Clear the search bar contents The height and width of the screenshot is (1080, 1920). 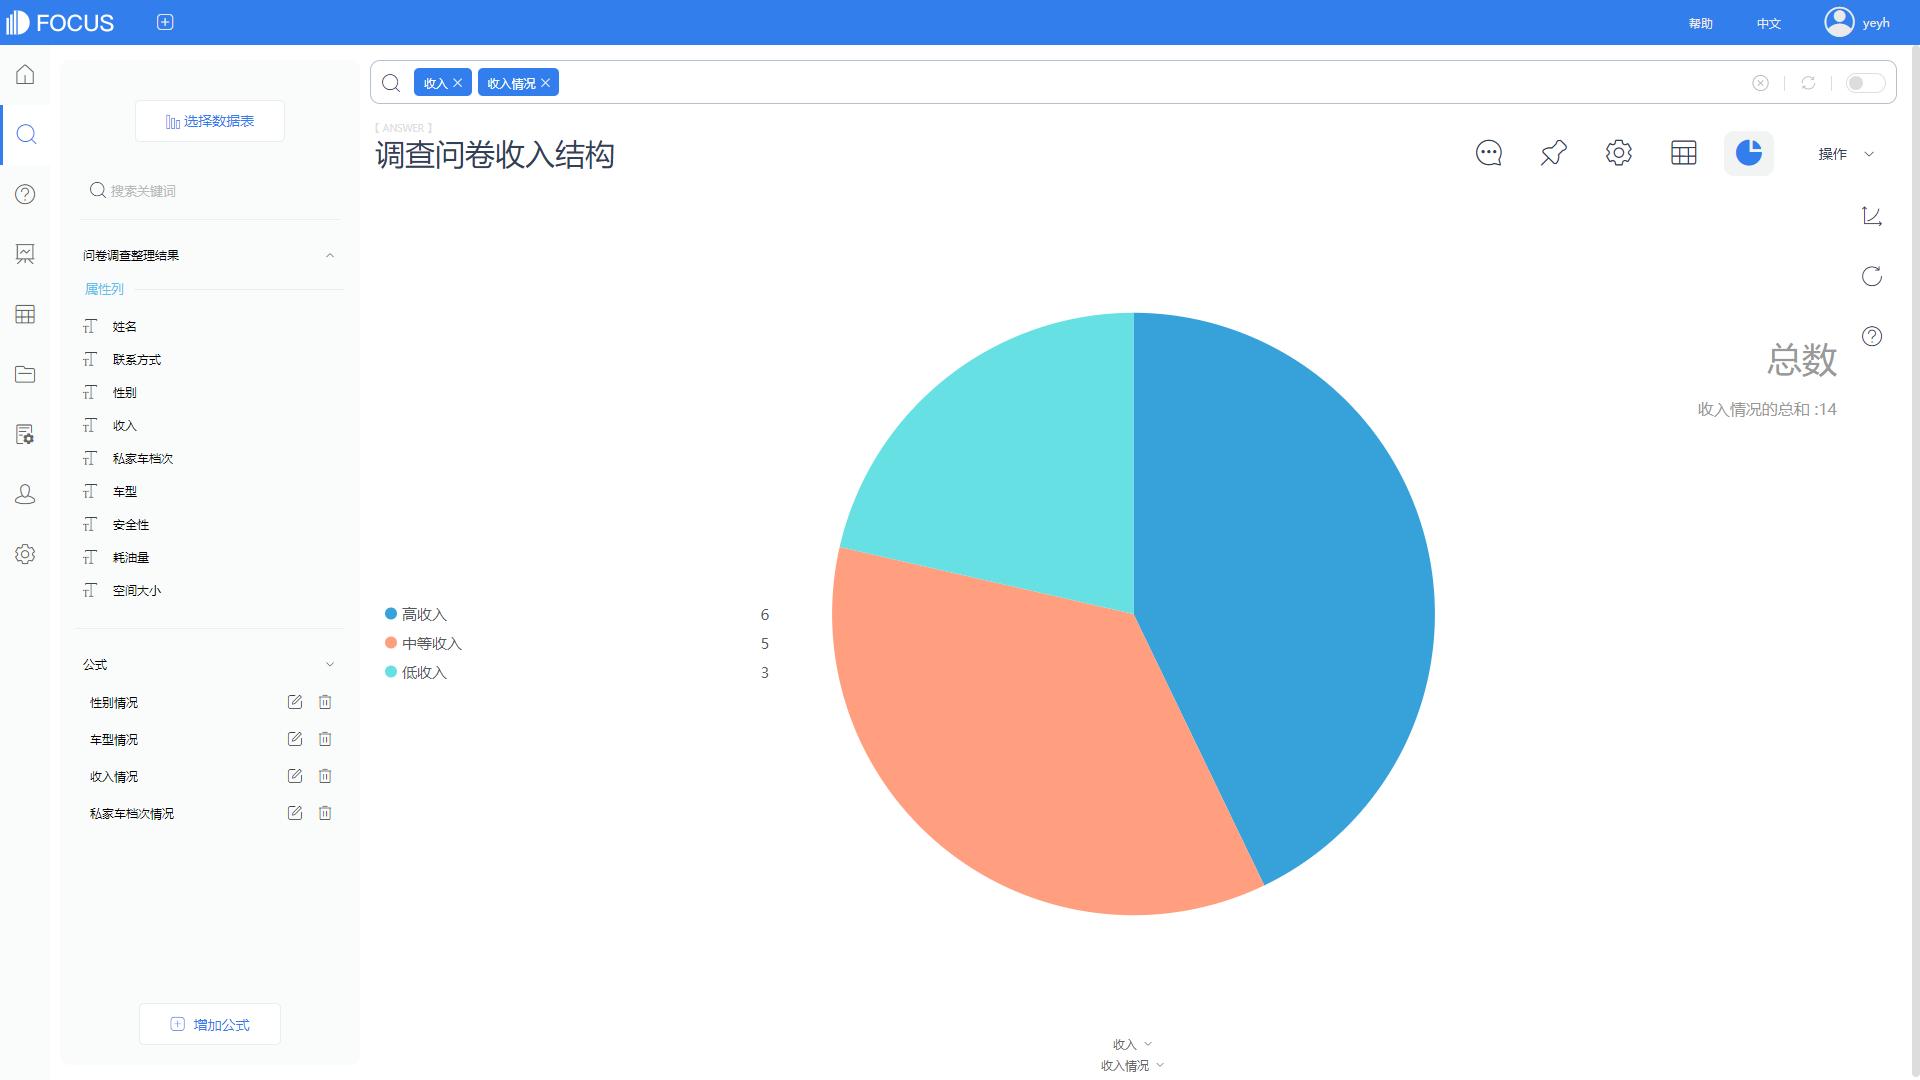coord(1760,83)
